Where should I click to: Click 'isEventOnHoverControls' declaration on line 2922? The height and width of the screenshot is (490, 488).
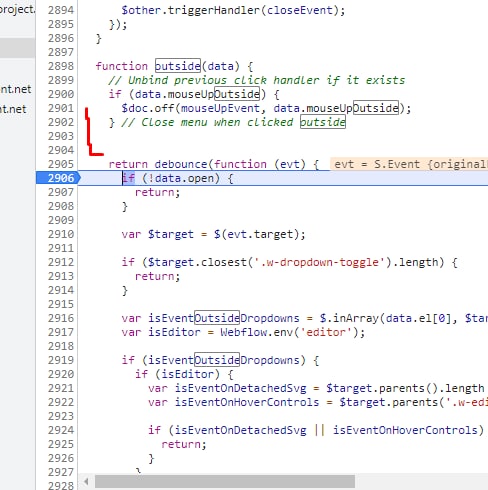[x=247, y=402]
